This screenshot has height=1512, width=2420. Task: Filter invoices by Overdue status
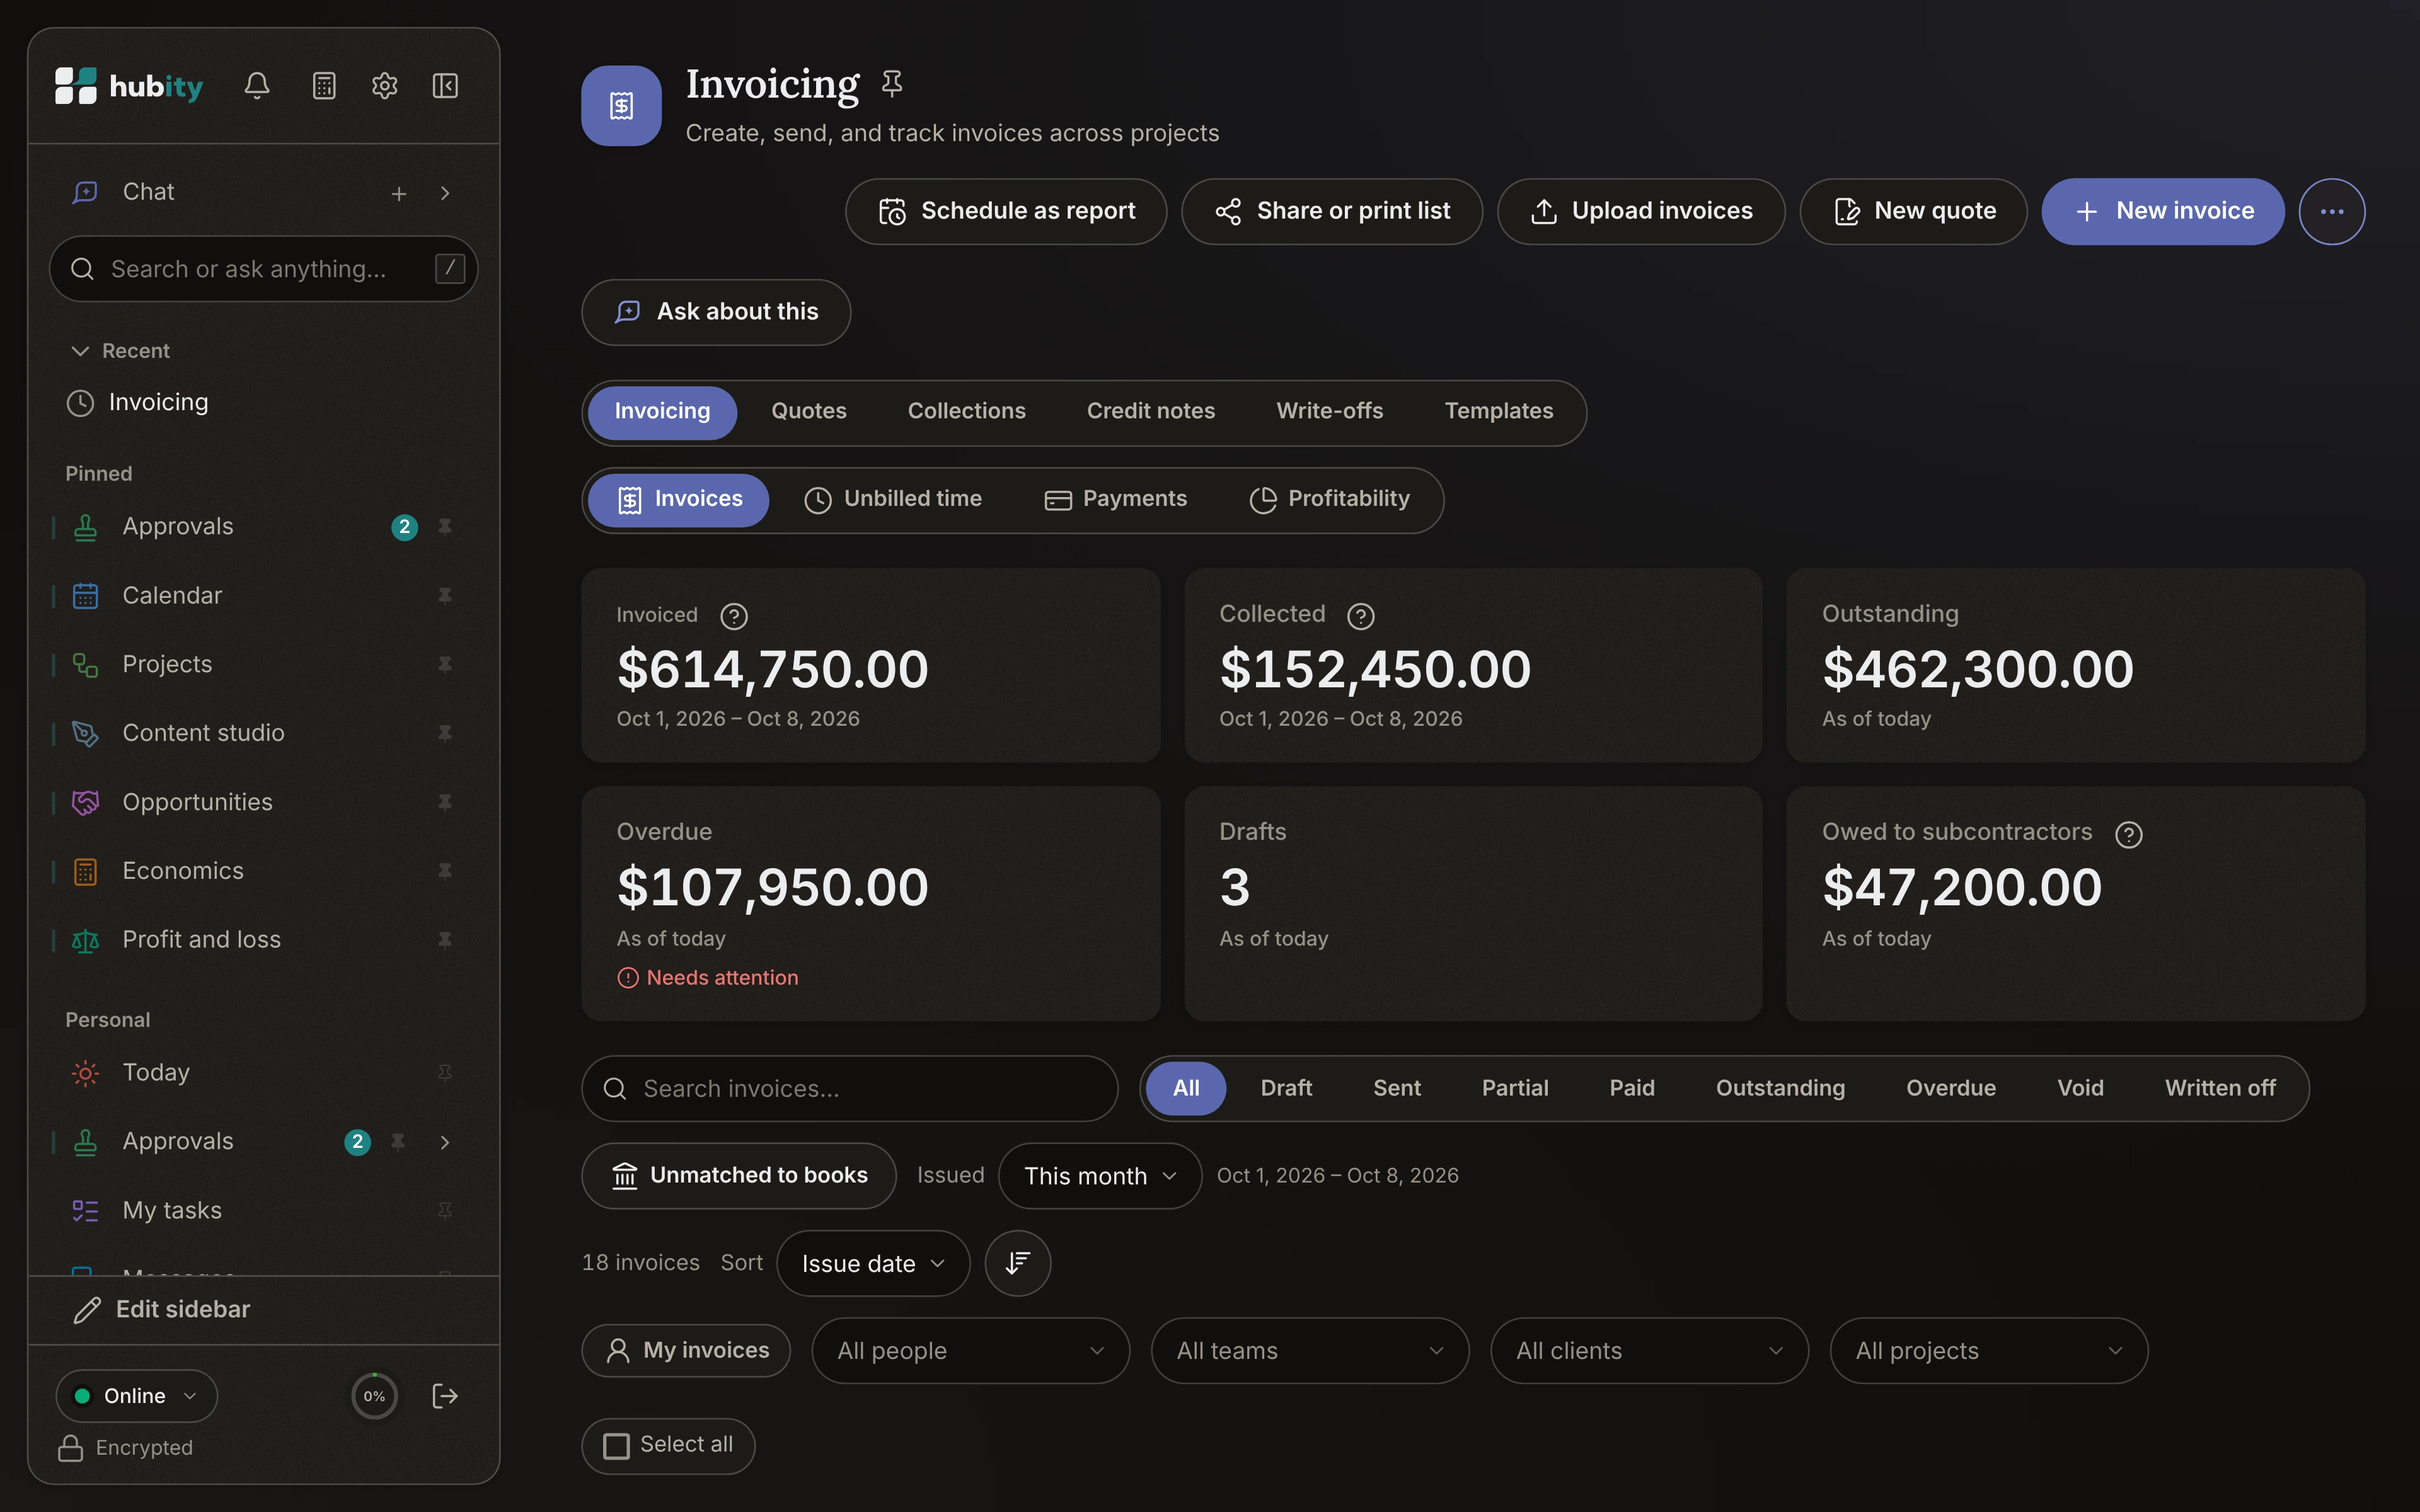1950,1088
